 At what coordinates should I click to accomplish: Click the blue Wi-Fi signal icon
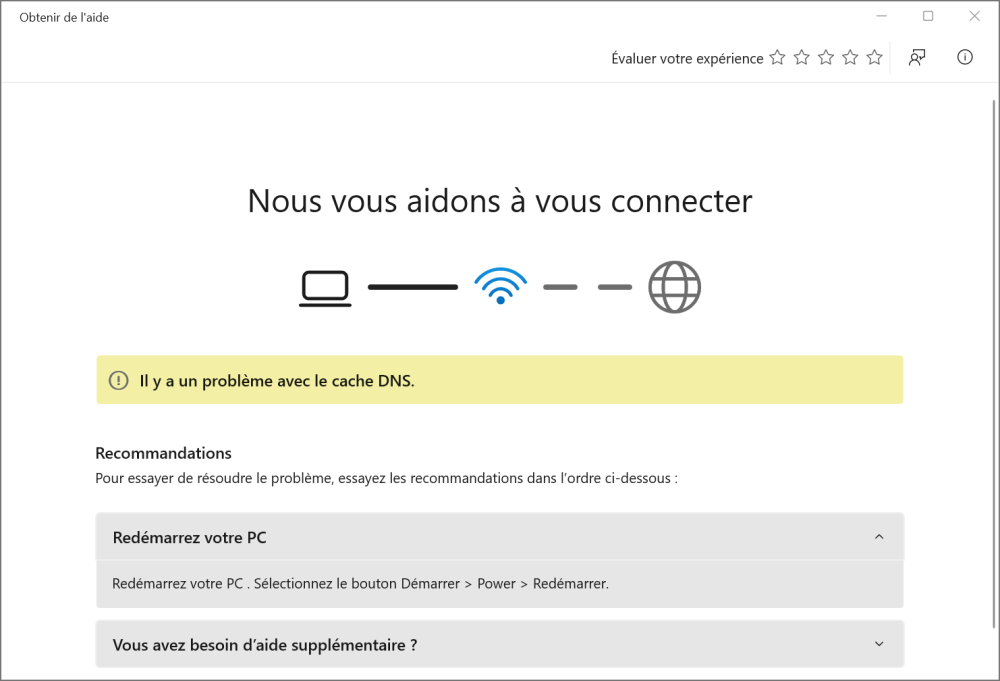pyautogui.click(x=500, y=286)
